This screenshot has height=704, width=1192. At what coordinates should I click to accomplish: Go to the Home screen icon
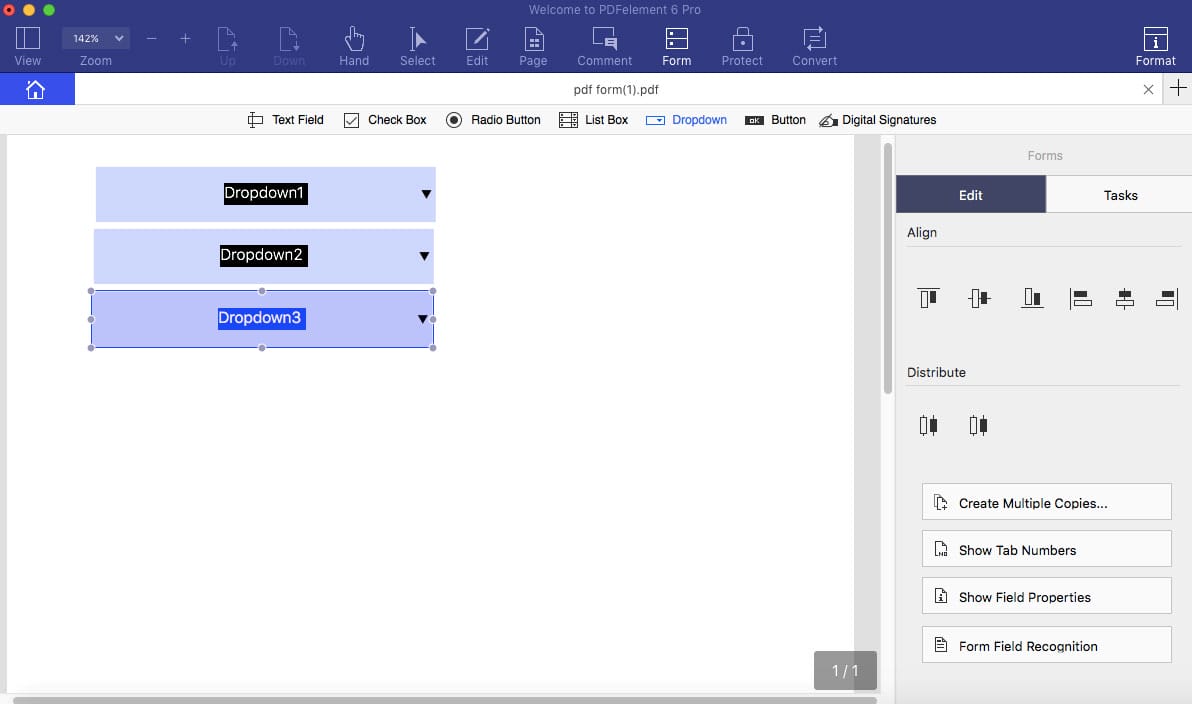[x=36, y=90]
